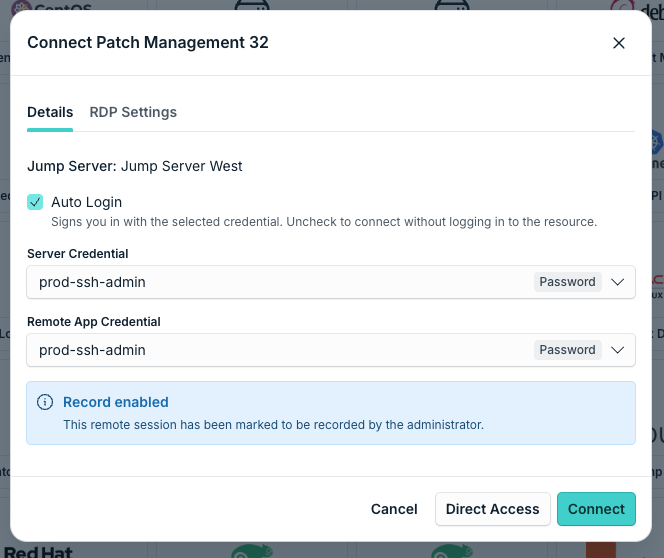Viewport: 664px width, 558px height.
Task: Click the Record enabled heading
Action: [116, 402]
